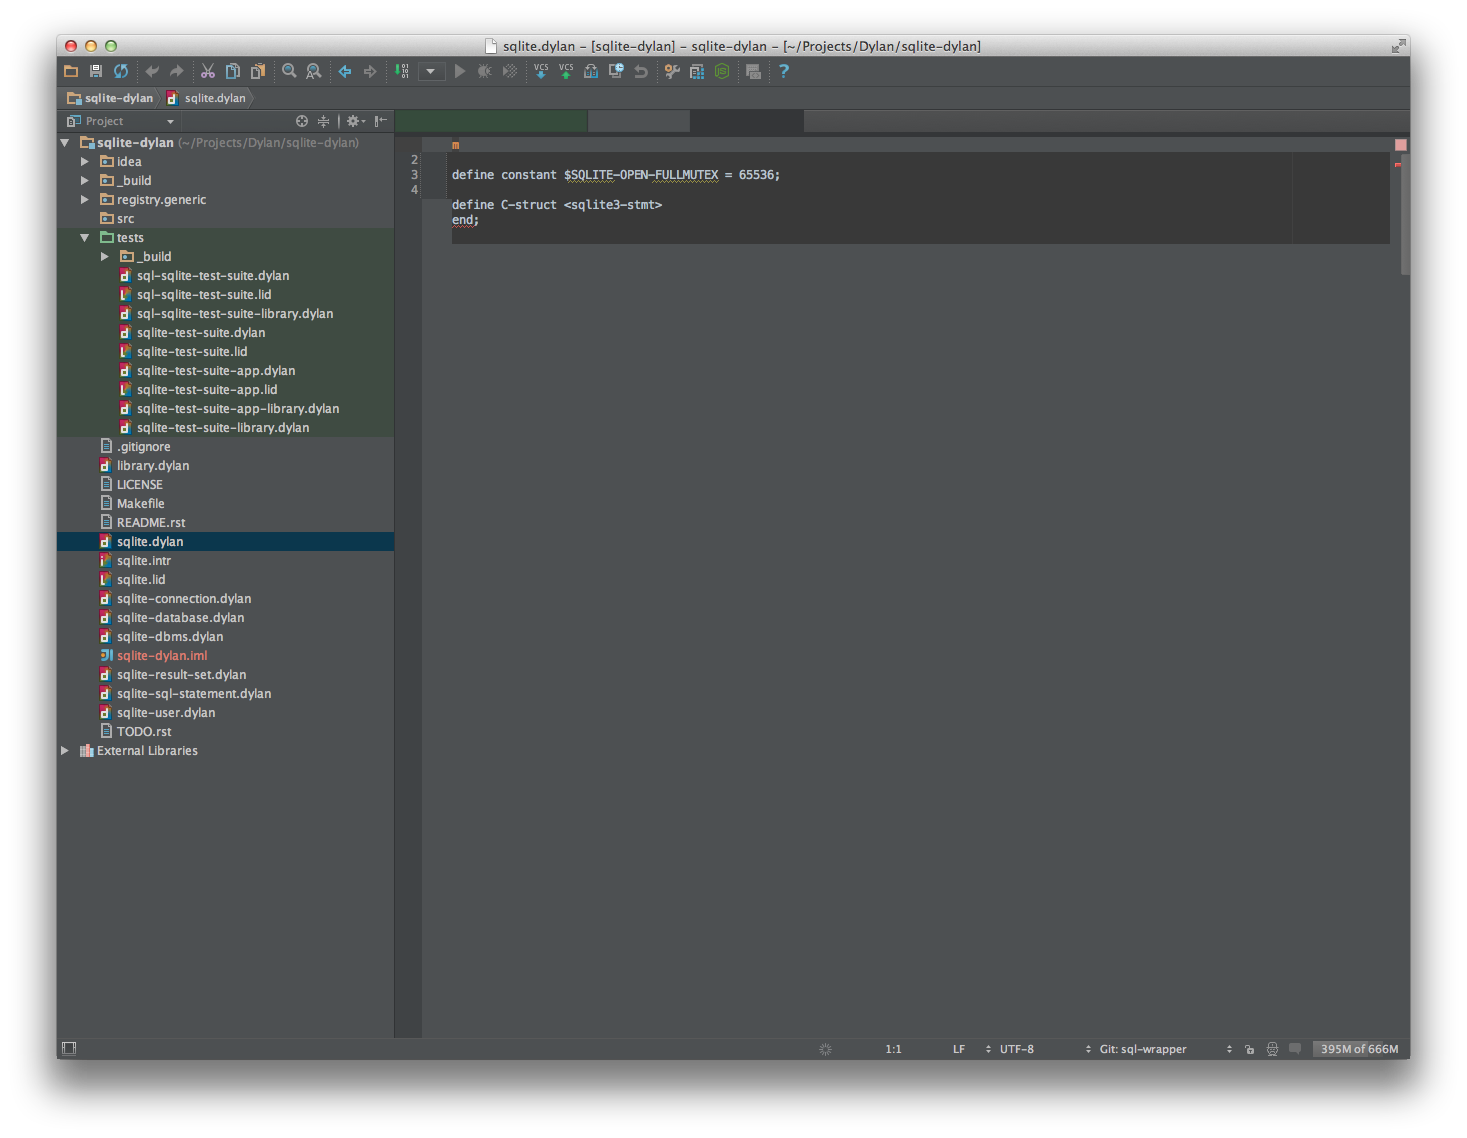Click the Copy icon in toolbar
The width and height of the screenshot is (1467, 1138).
click(x=233, y=71)
